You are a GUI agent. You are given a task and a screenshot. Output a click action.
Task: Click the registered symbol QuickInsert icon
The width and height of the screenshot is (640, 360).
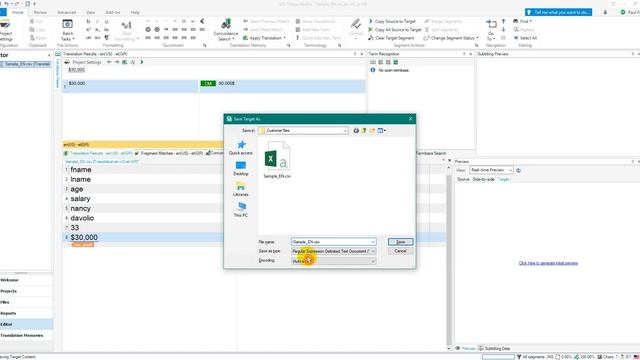click(x=157, y=30)
